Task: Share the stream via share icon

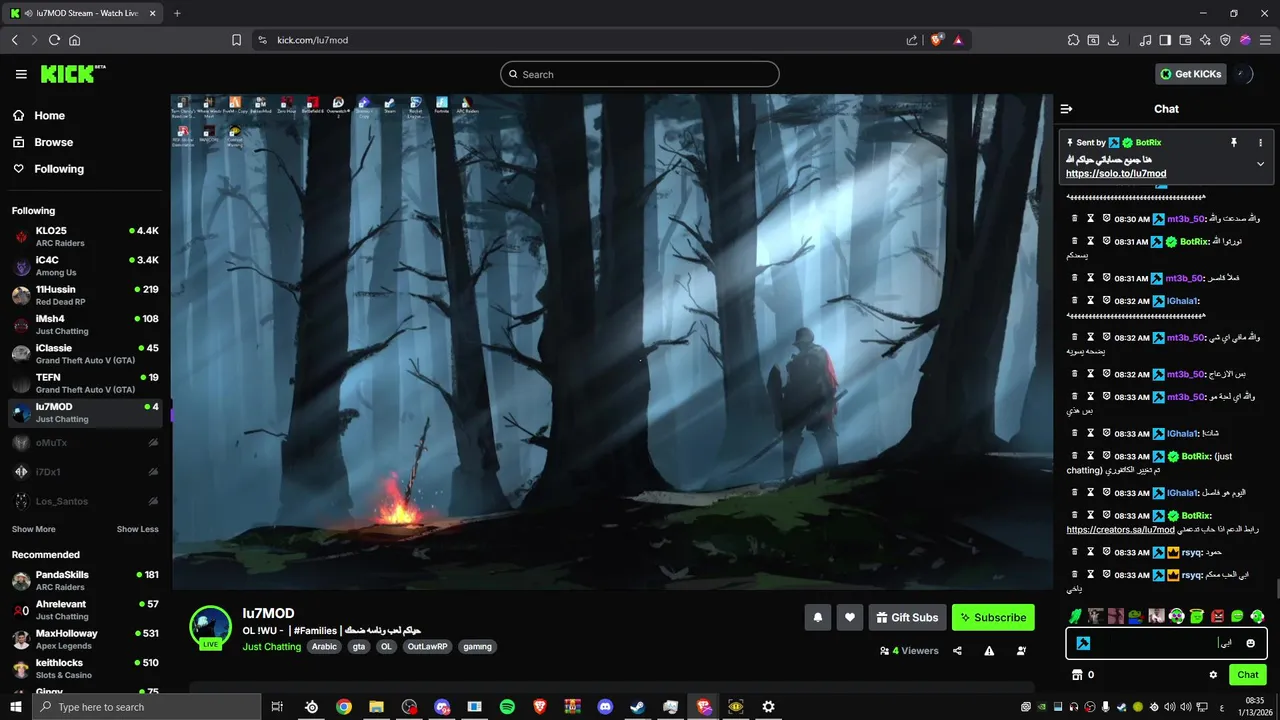Action: tap(957, 651)
